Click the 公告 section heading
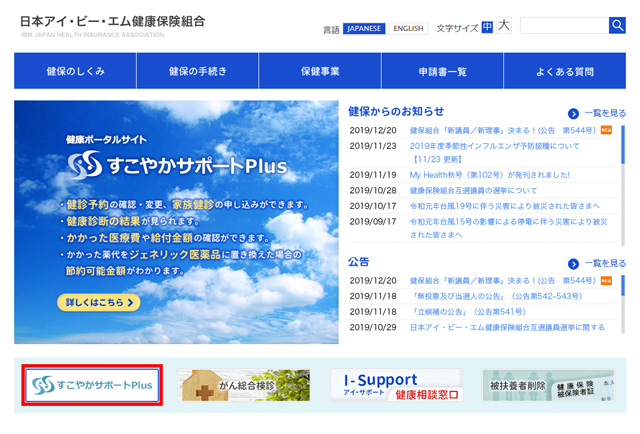This screenshot has width=640, height=434. coord(358,262)
